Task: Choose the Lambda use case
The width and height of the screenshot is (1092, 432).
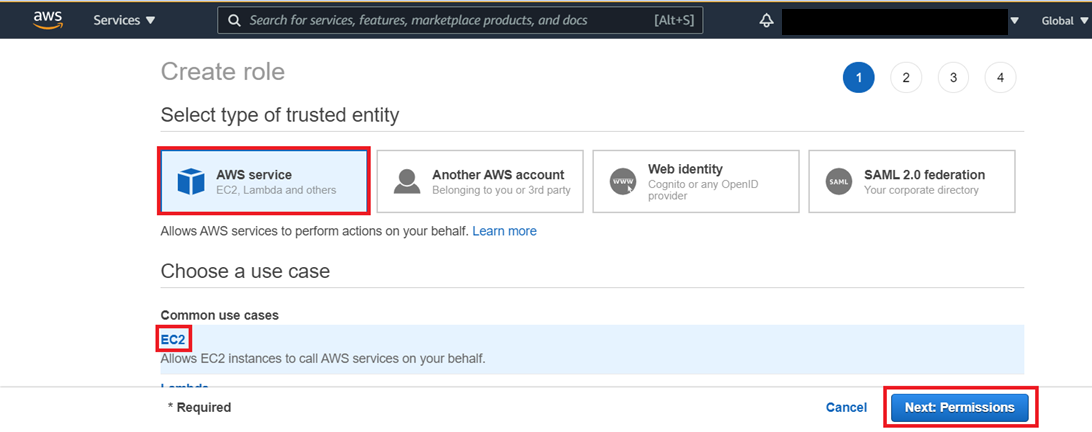Action: click(x=185, y=385)
